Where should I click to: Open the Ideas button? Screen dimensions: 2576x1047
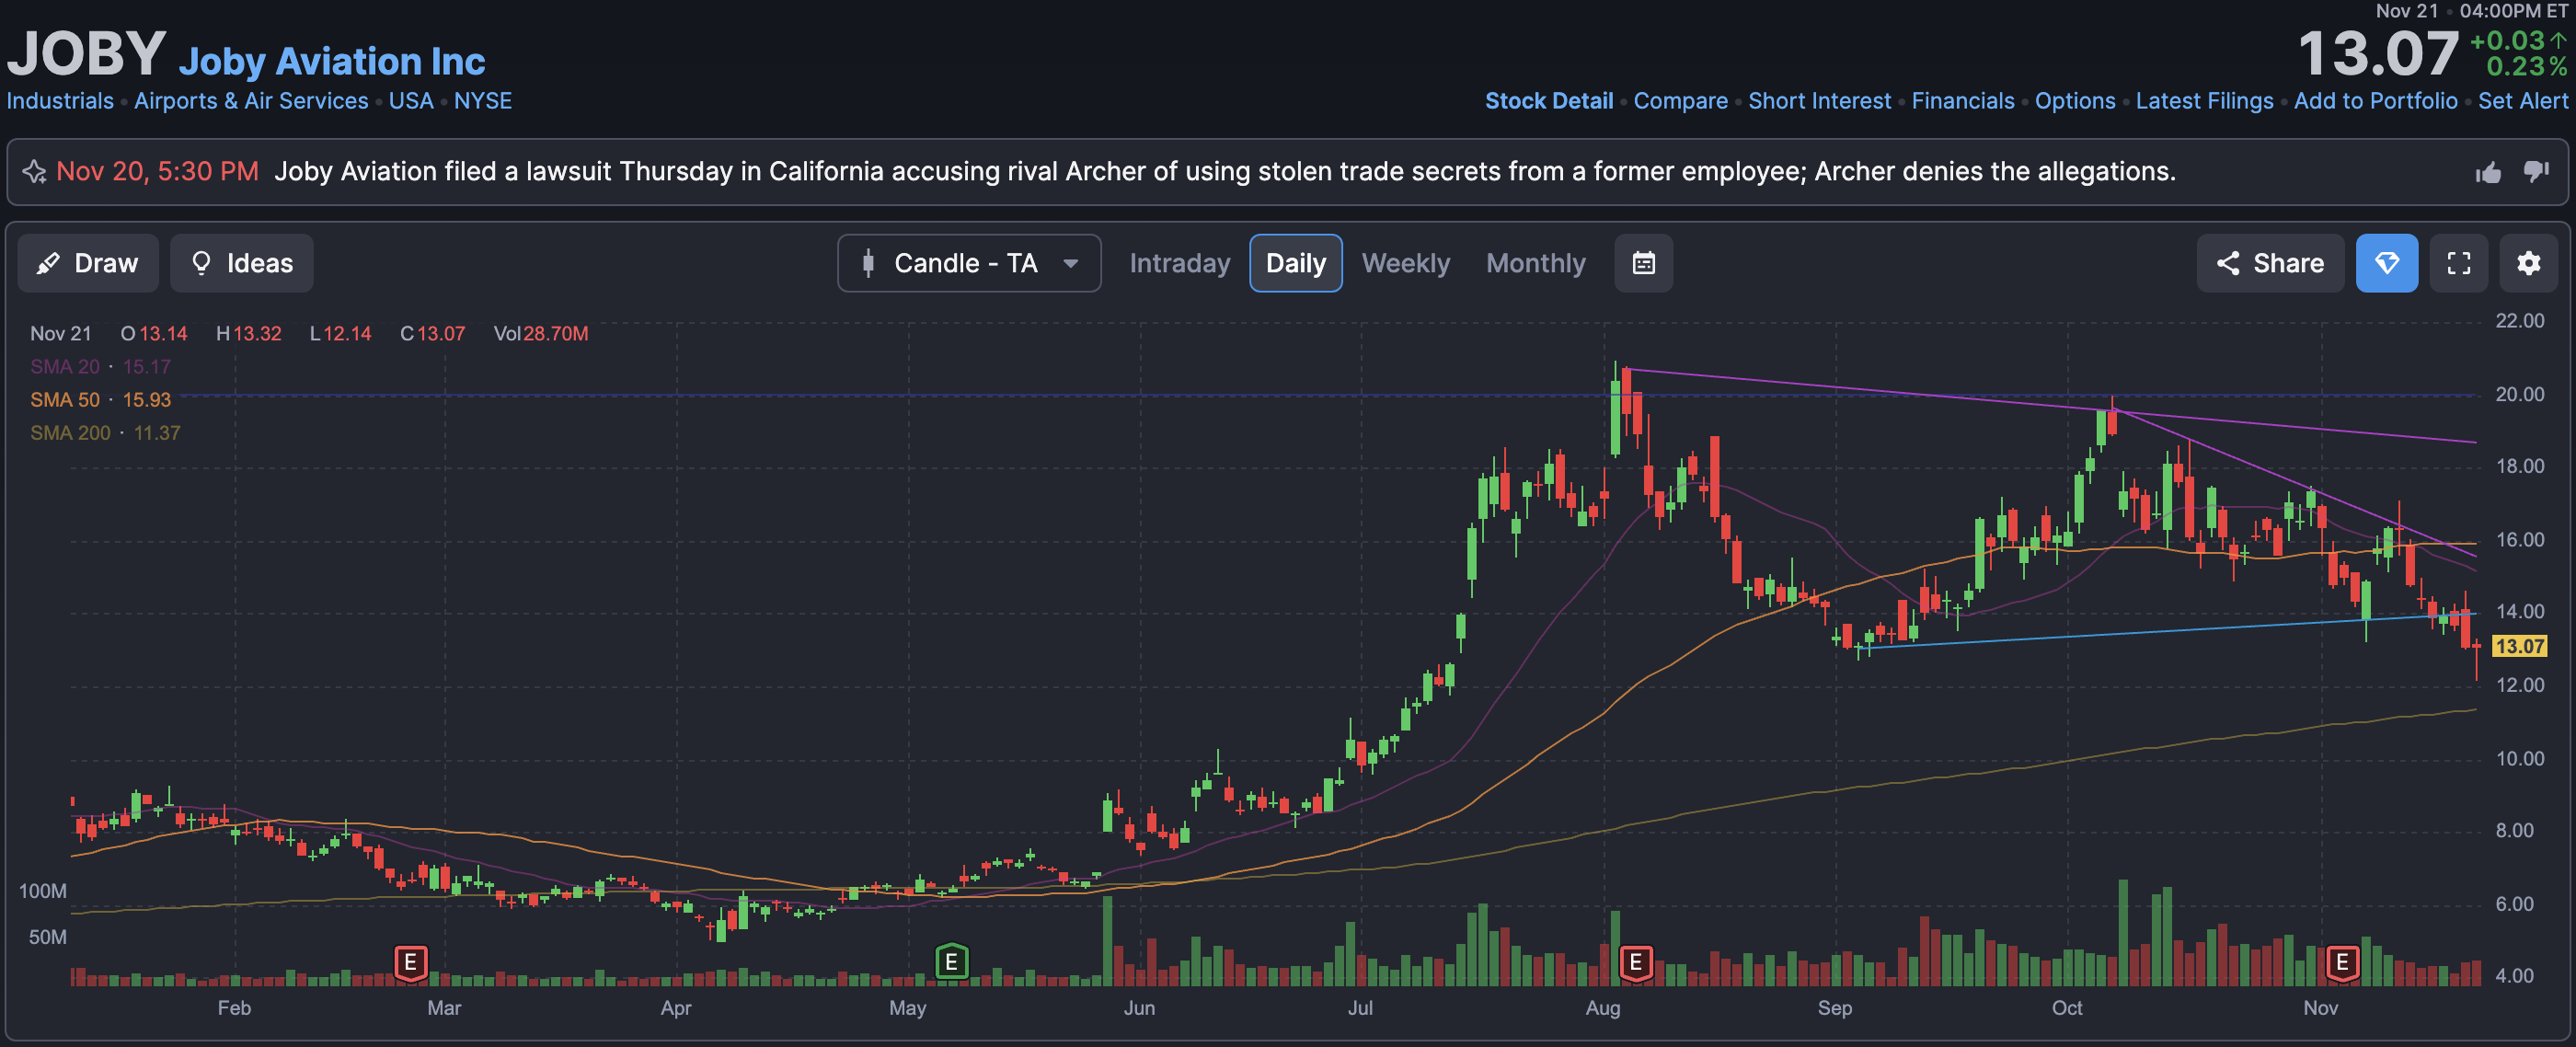241,263
